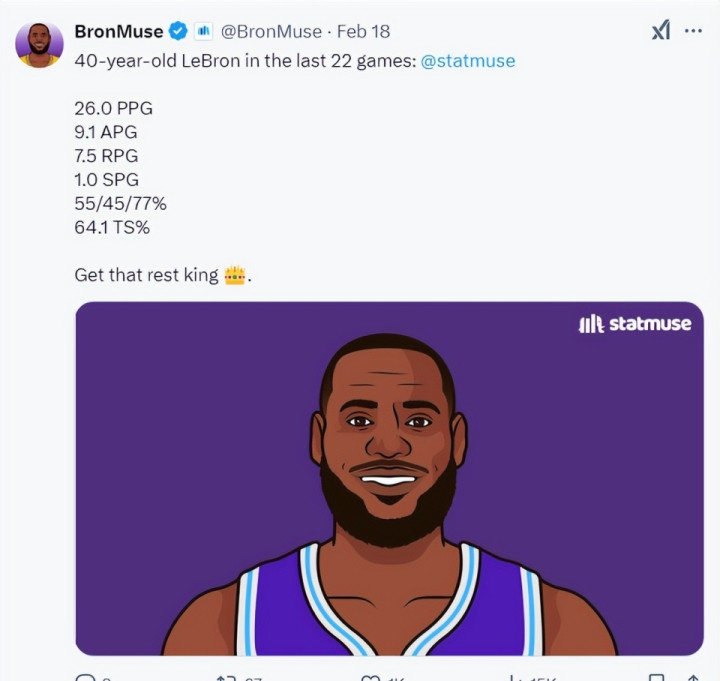Click the reply speech bubble icon
Image resolution: width=720 pixels, height=681 pixels.
click(x=85, y=677)
